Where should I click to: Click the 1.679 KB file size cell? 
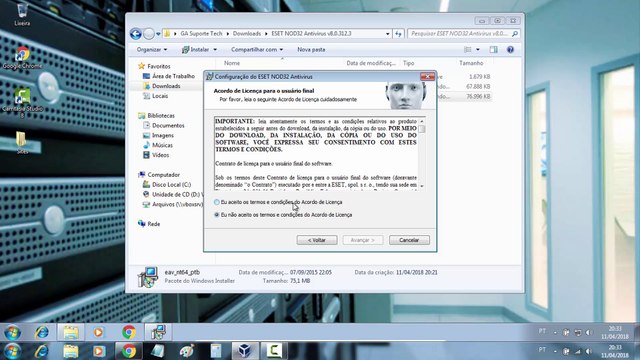(480, 77)
